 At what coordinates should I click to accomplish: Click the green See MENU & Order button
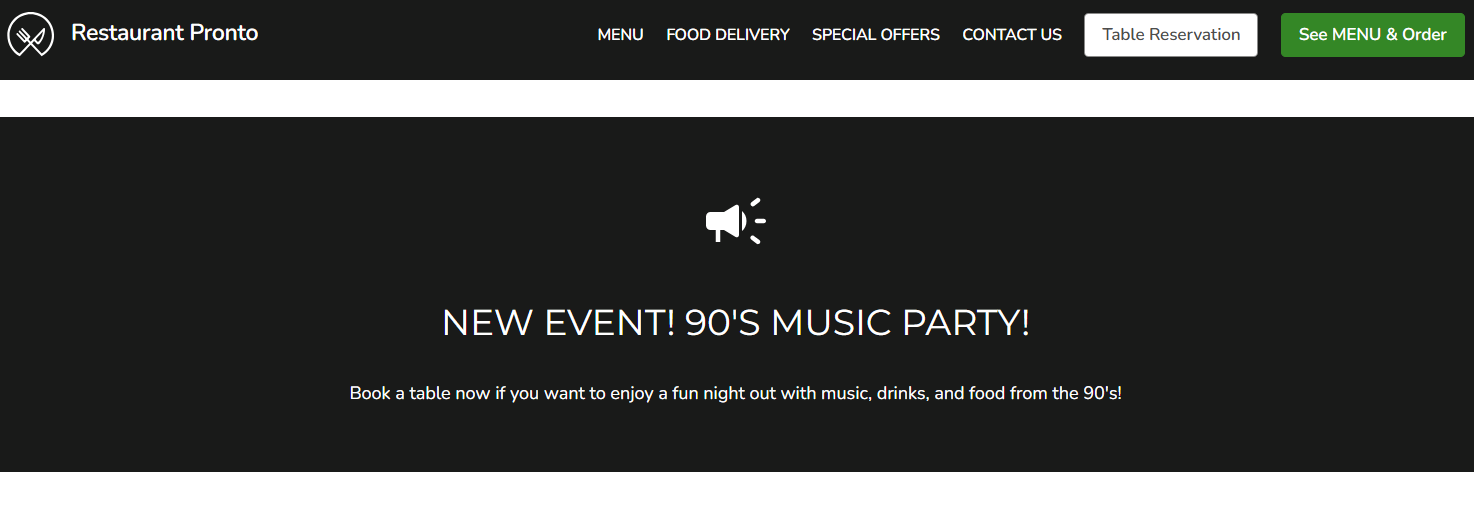[x=1372, y=35]
